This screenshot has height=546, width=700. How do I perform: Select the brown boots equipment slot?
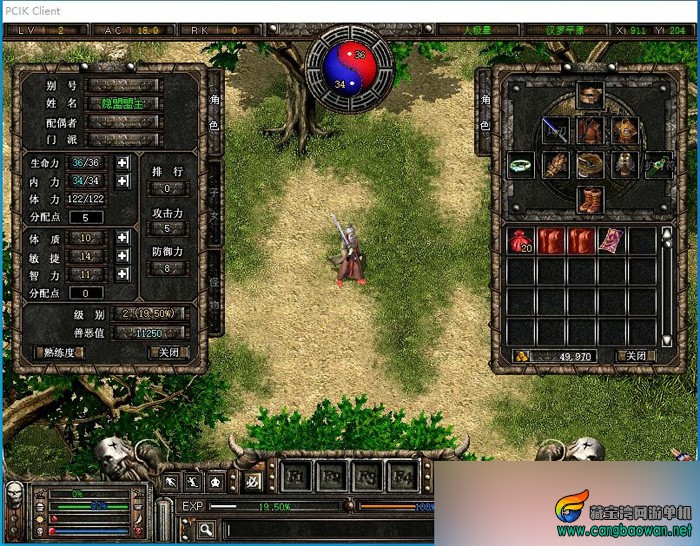point(590,200)
